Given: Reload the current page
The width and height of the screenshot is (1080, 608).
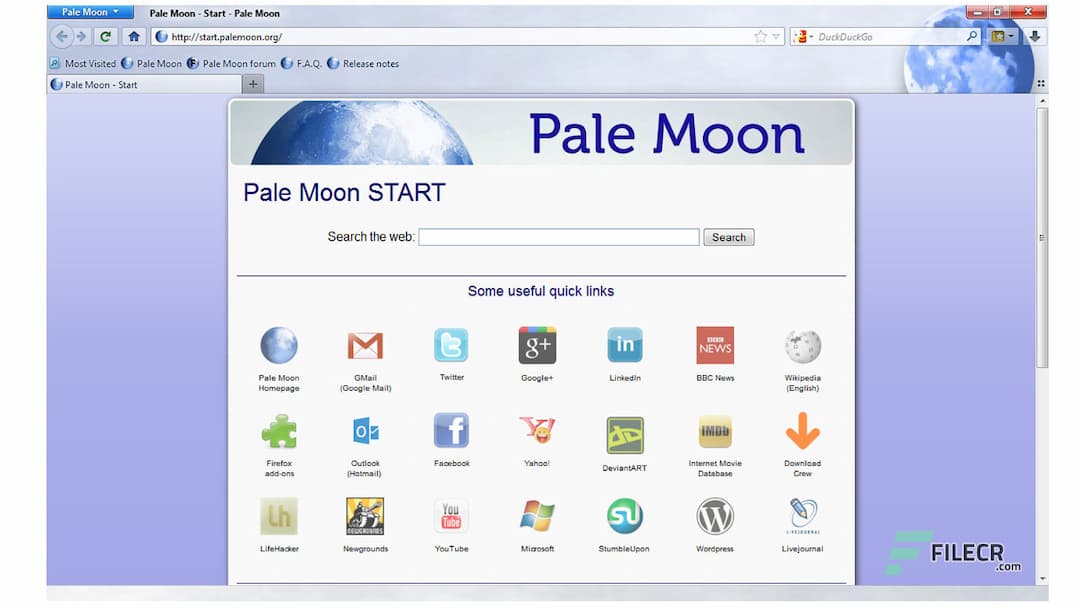Looking at the screenshot, I should point(105,36).
